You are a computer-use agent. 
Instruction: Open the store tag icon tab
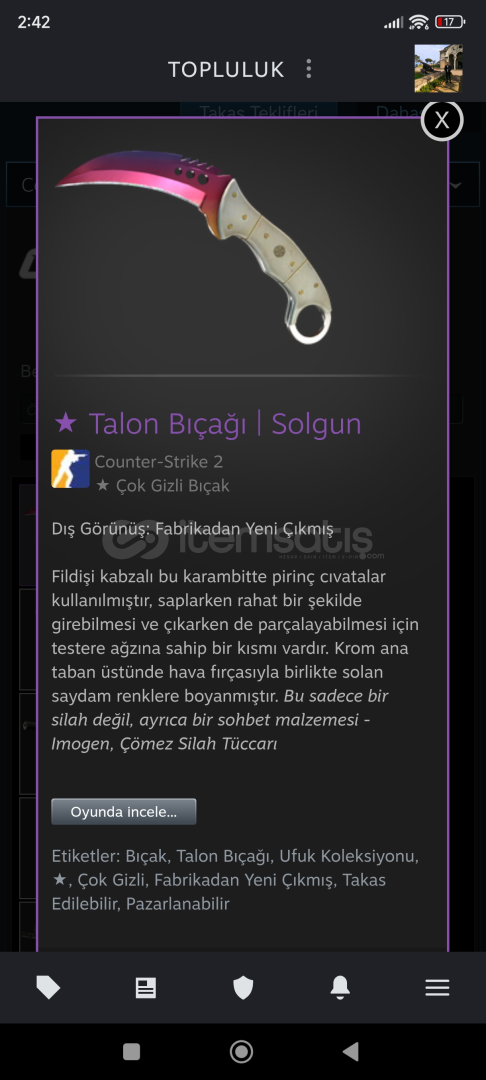click(x=48, y=988)
